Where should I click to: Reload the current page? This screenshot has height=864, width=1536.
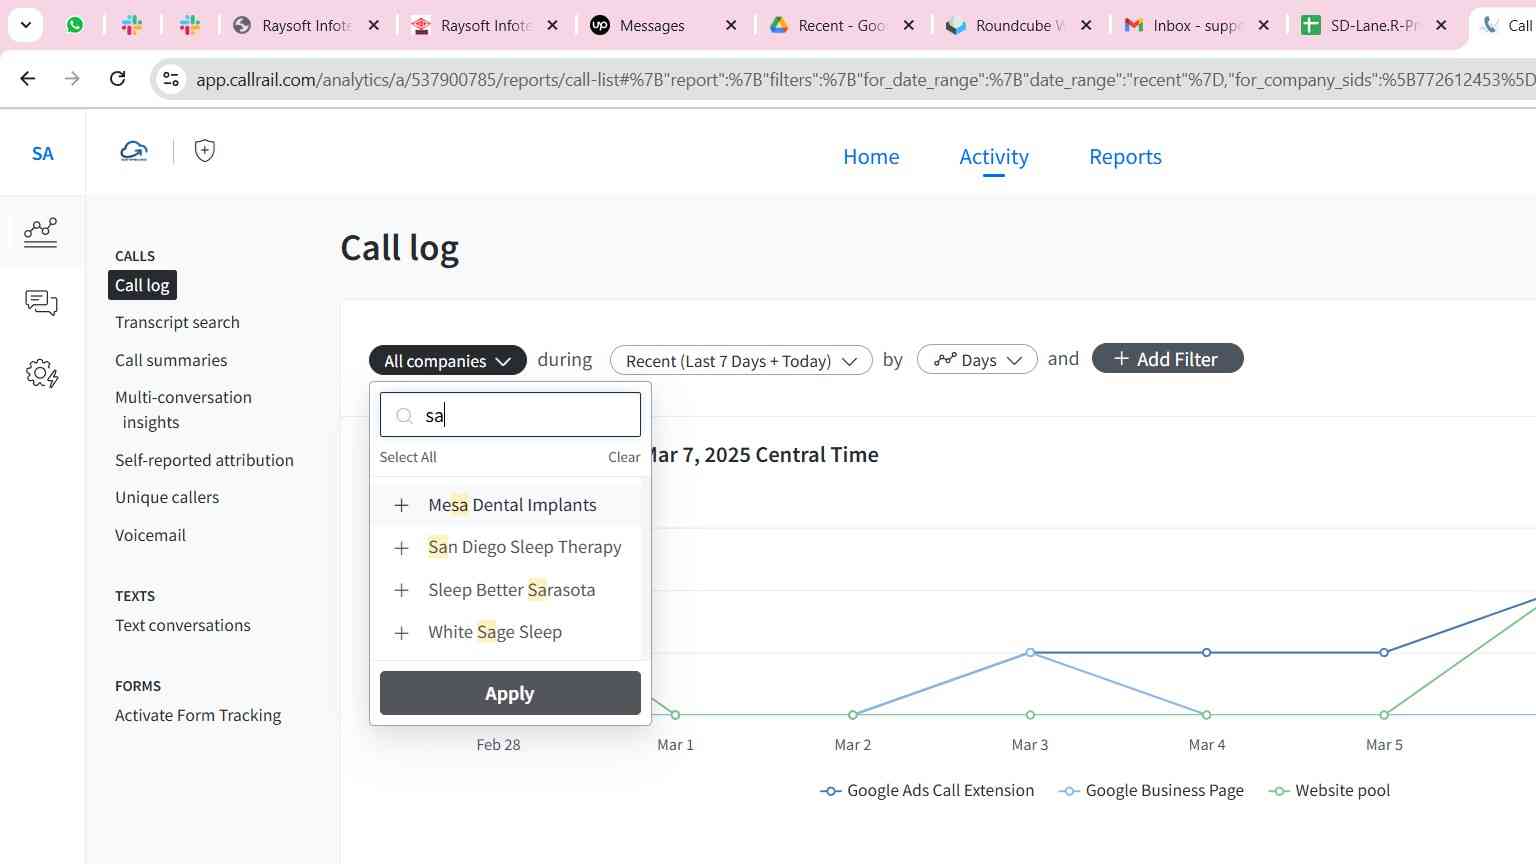click(117, 78)
